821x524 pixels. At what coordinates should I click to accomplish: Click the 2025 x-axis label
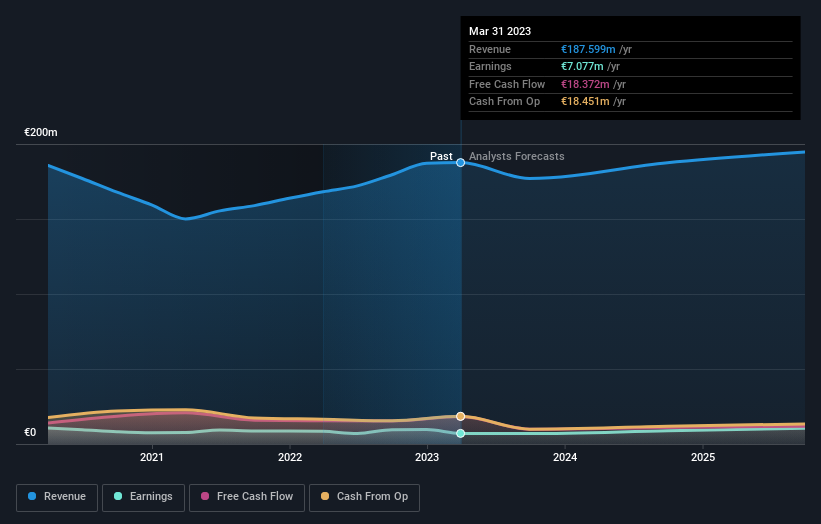pyautogui.click(x=703, y=457)
